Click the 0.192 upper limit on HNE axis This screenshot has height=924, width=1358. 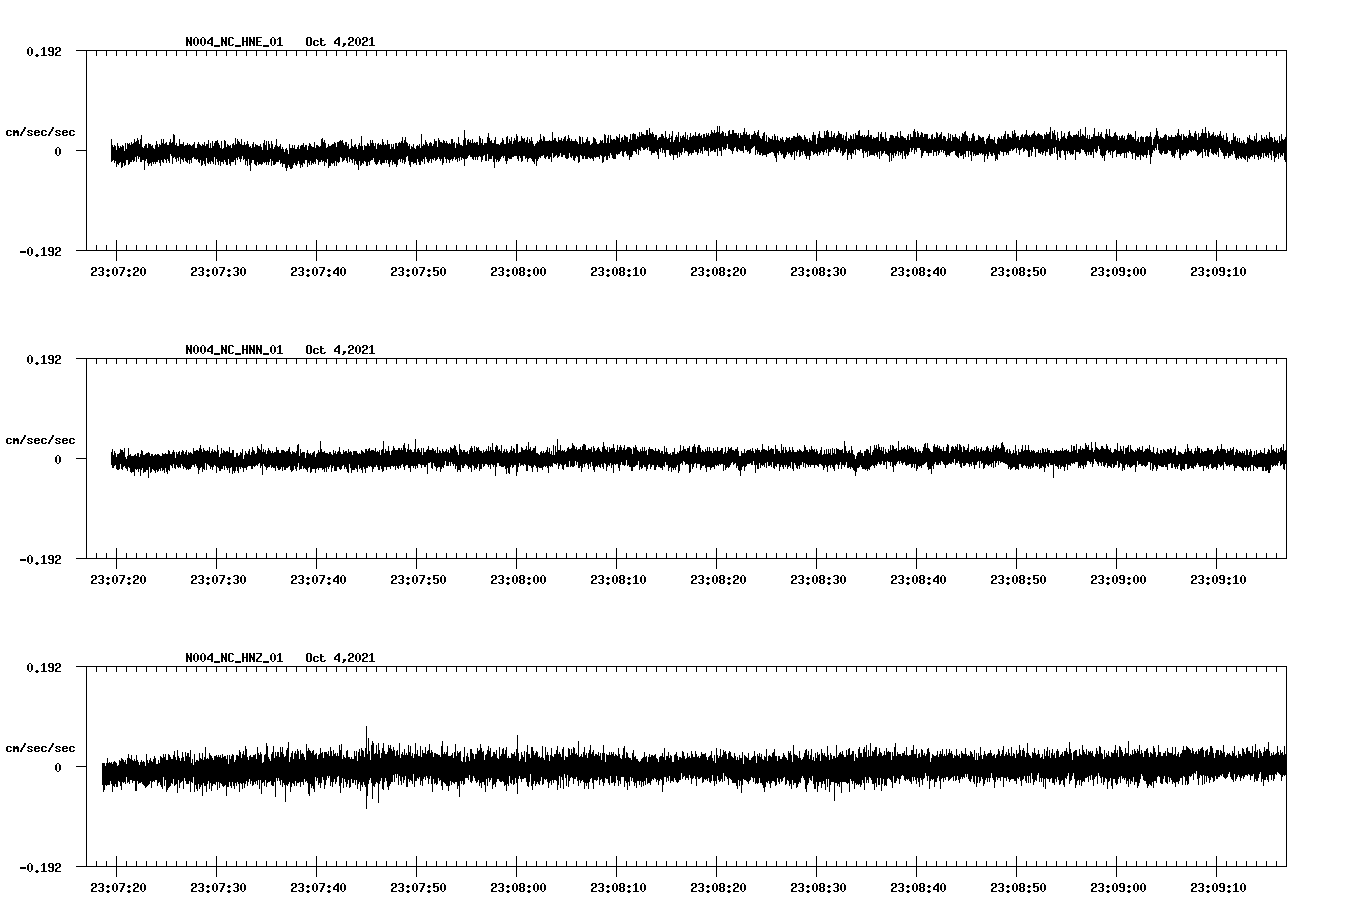[43, 51]
